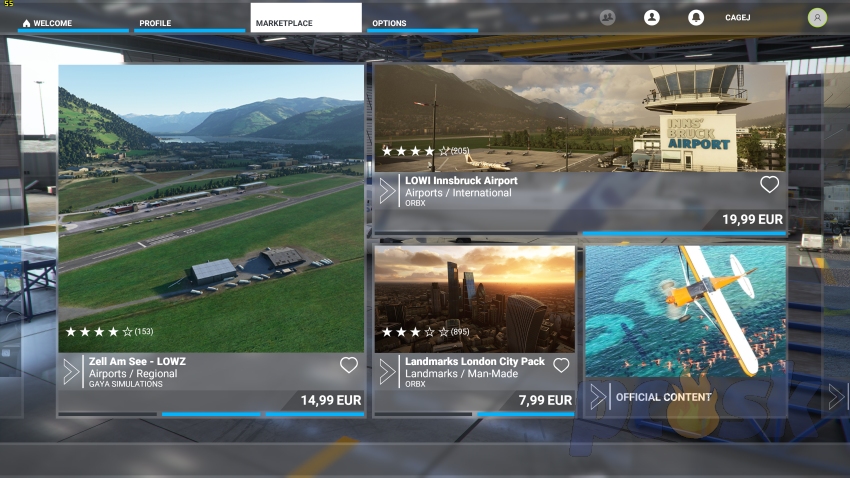Select the Marketplace tab
Viewport: 850px width, 478px height.
306,18
